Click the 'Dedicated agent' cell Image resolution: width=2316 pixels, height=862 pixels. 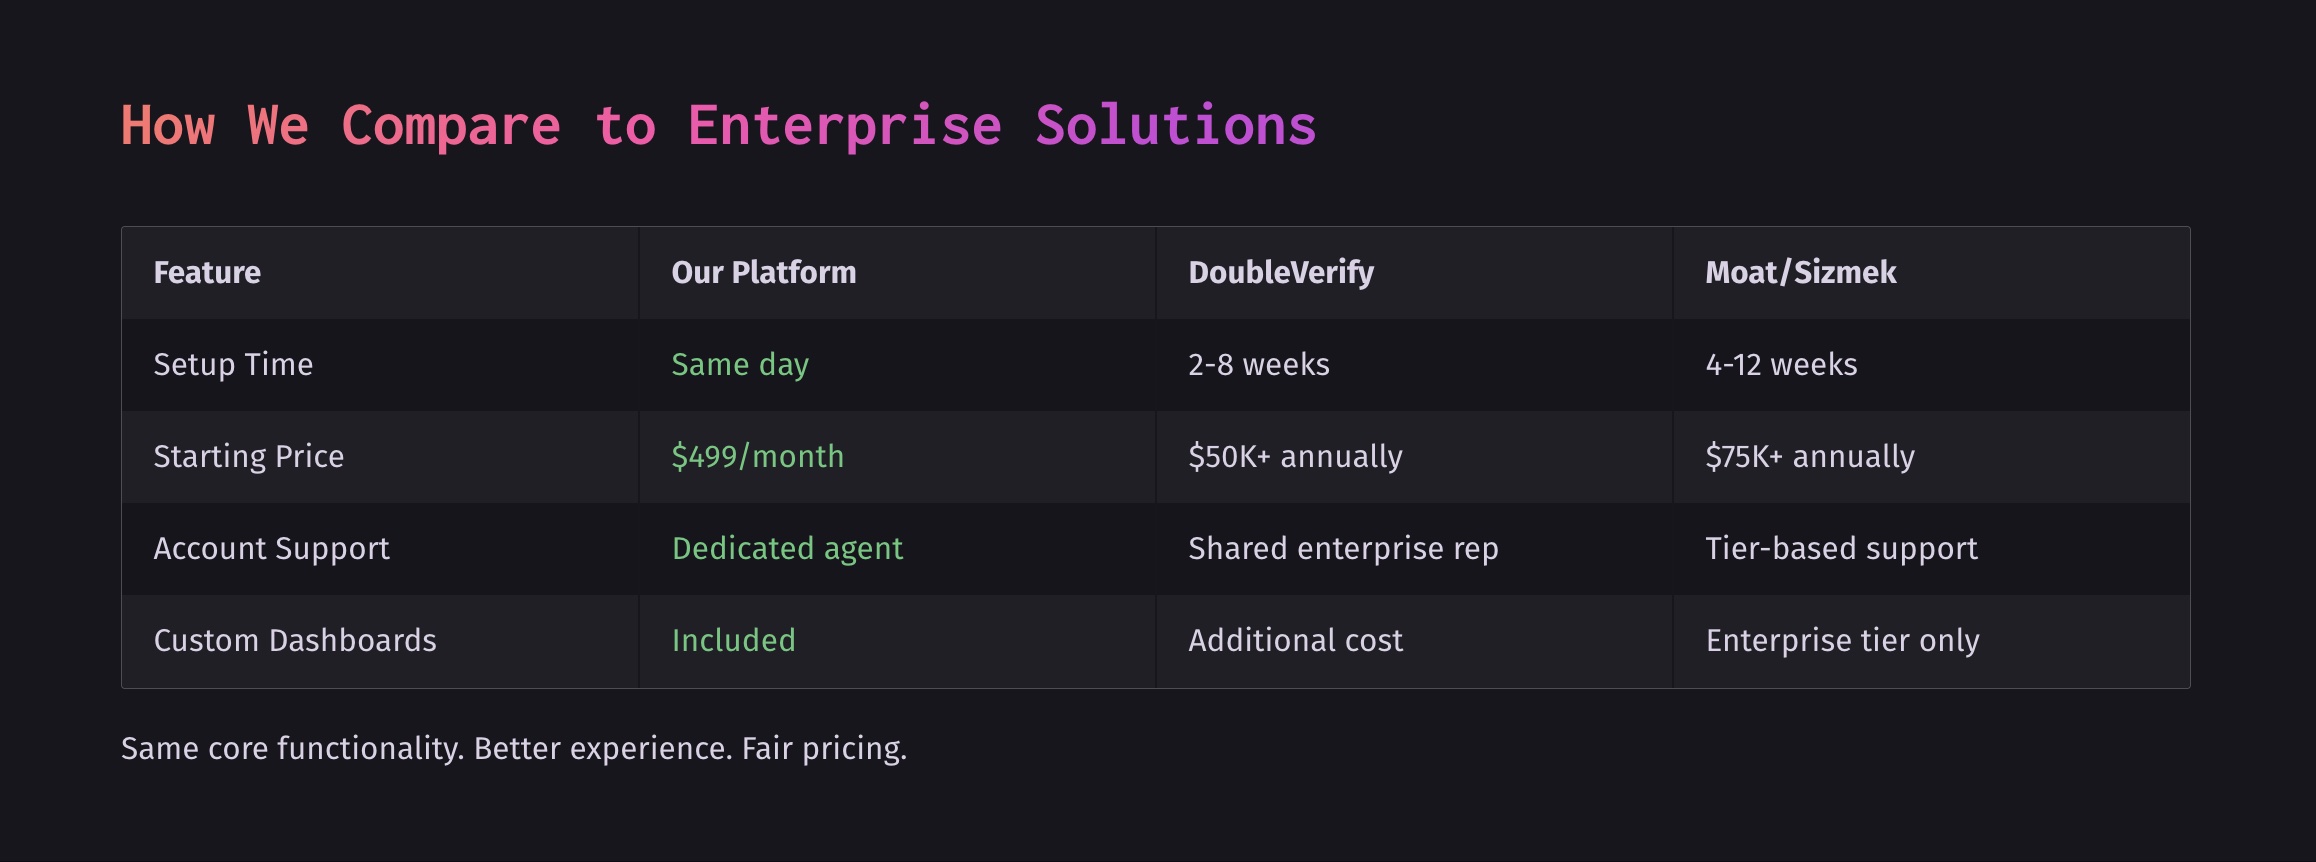(x=787, y=549)
